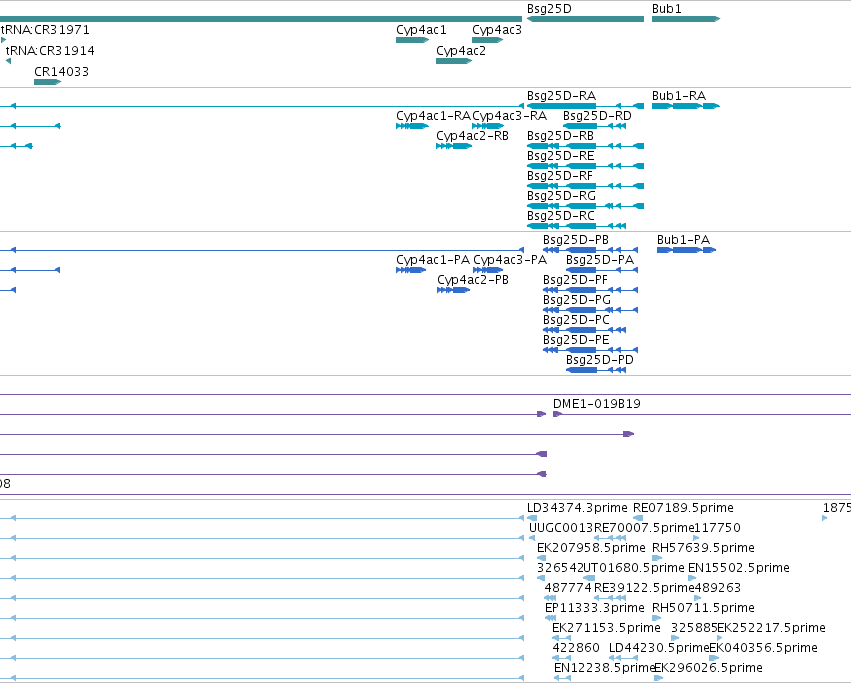Click transcript label Bsg25D-RC
The width and height of the screenshot is (851, 683).
click(561, 216)
